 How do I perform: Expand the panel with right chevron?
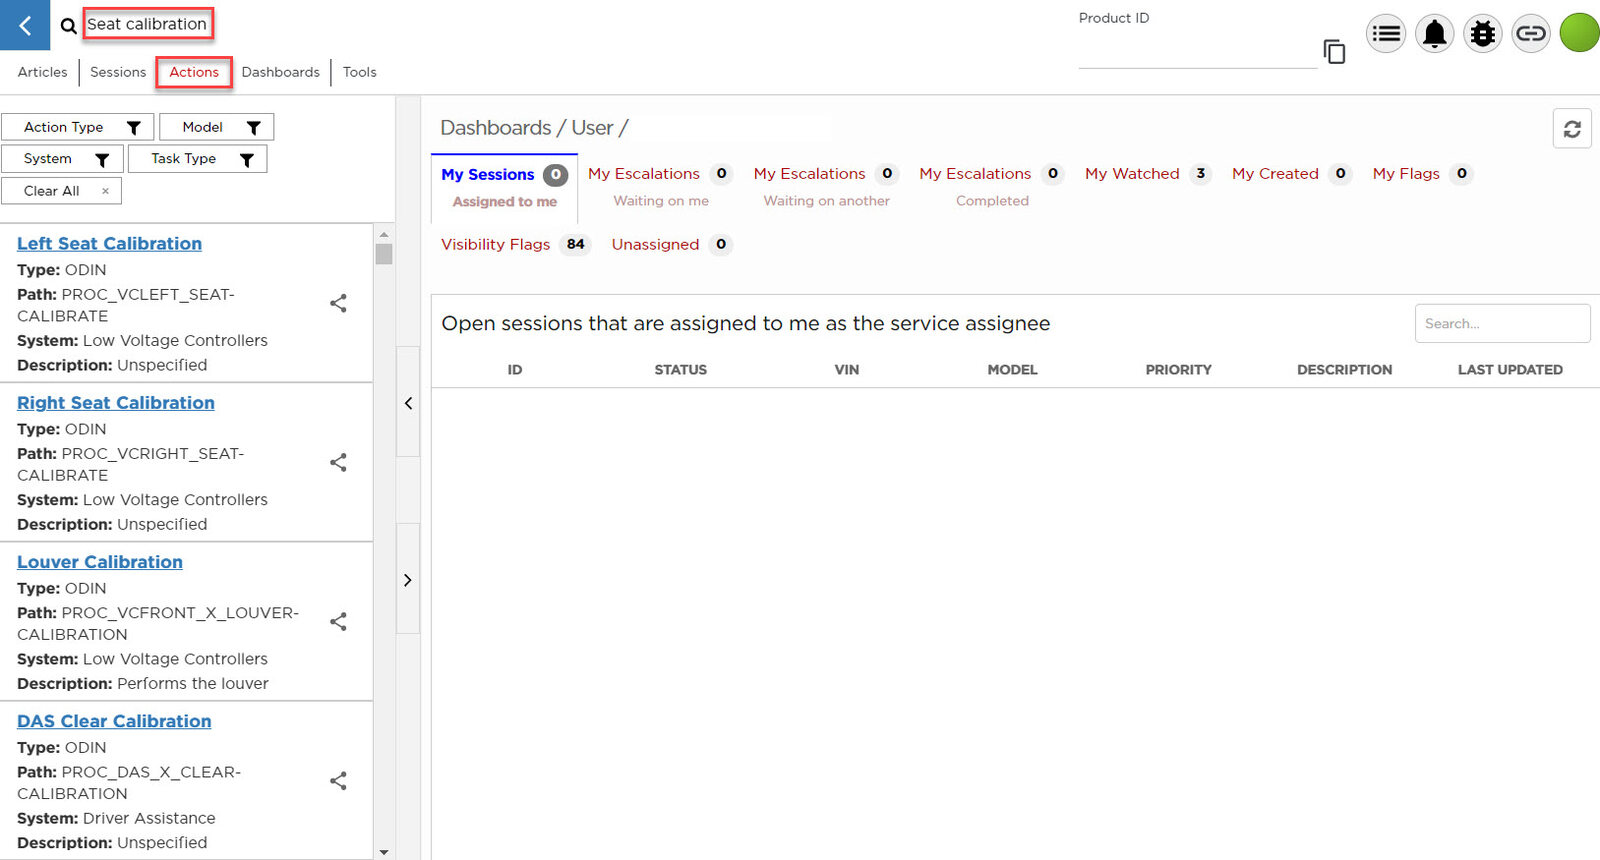[x=408, y=580]
